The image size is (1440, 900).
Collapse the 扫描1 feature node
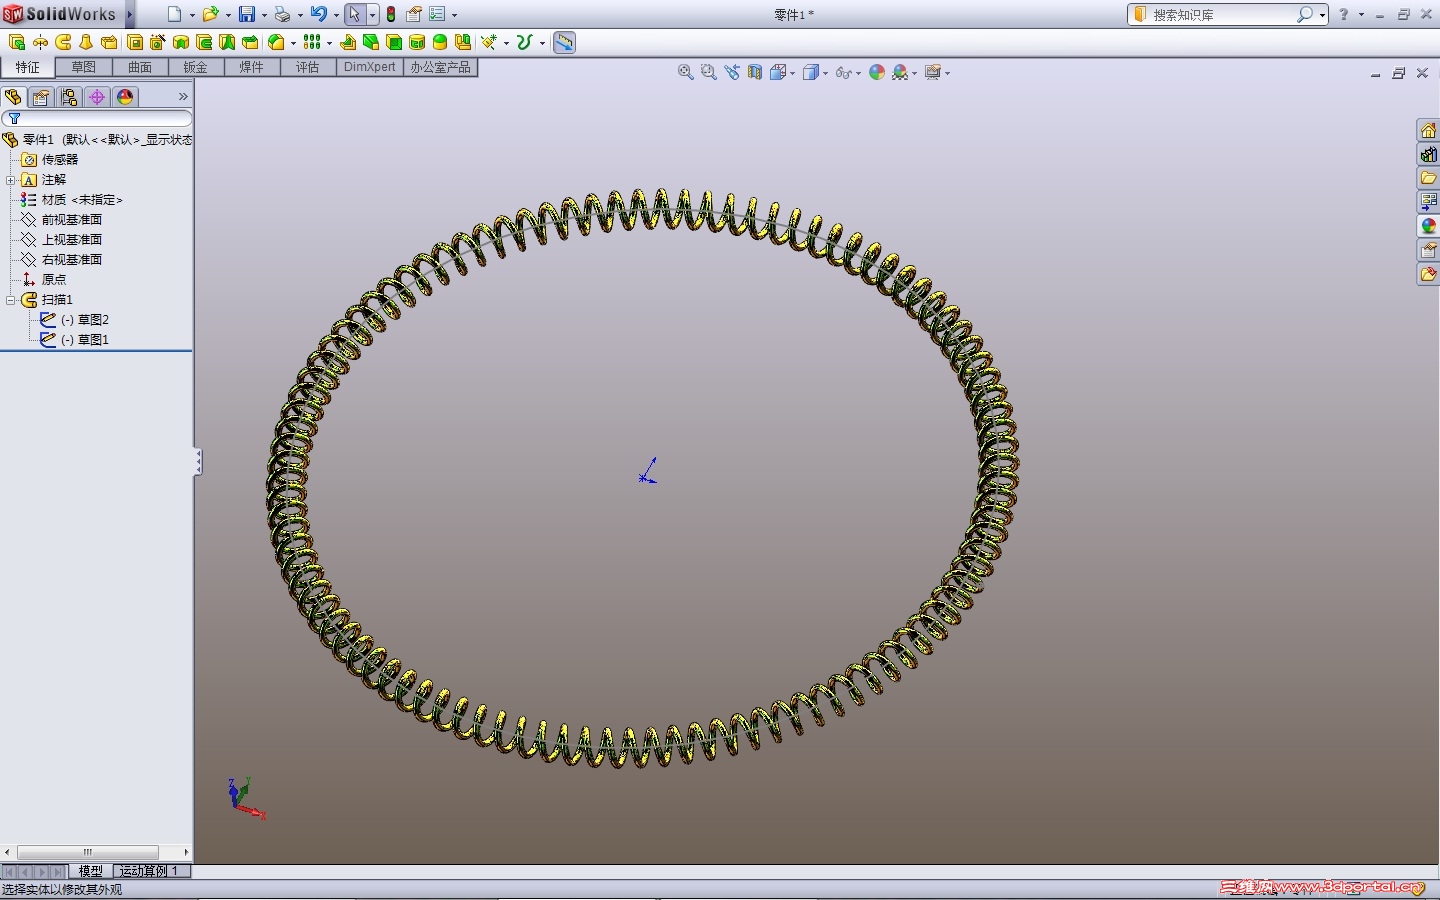[10, 300]
